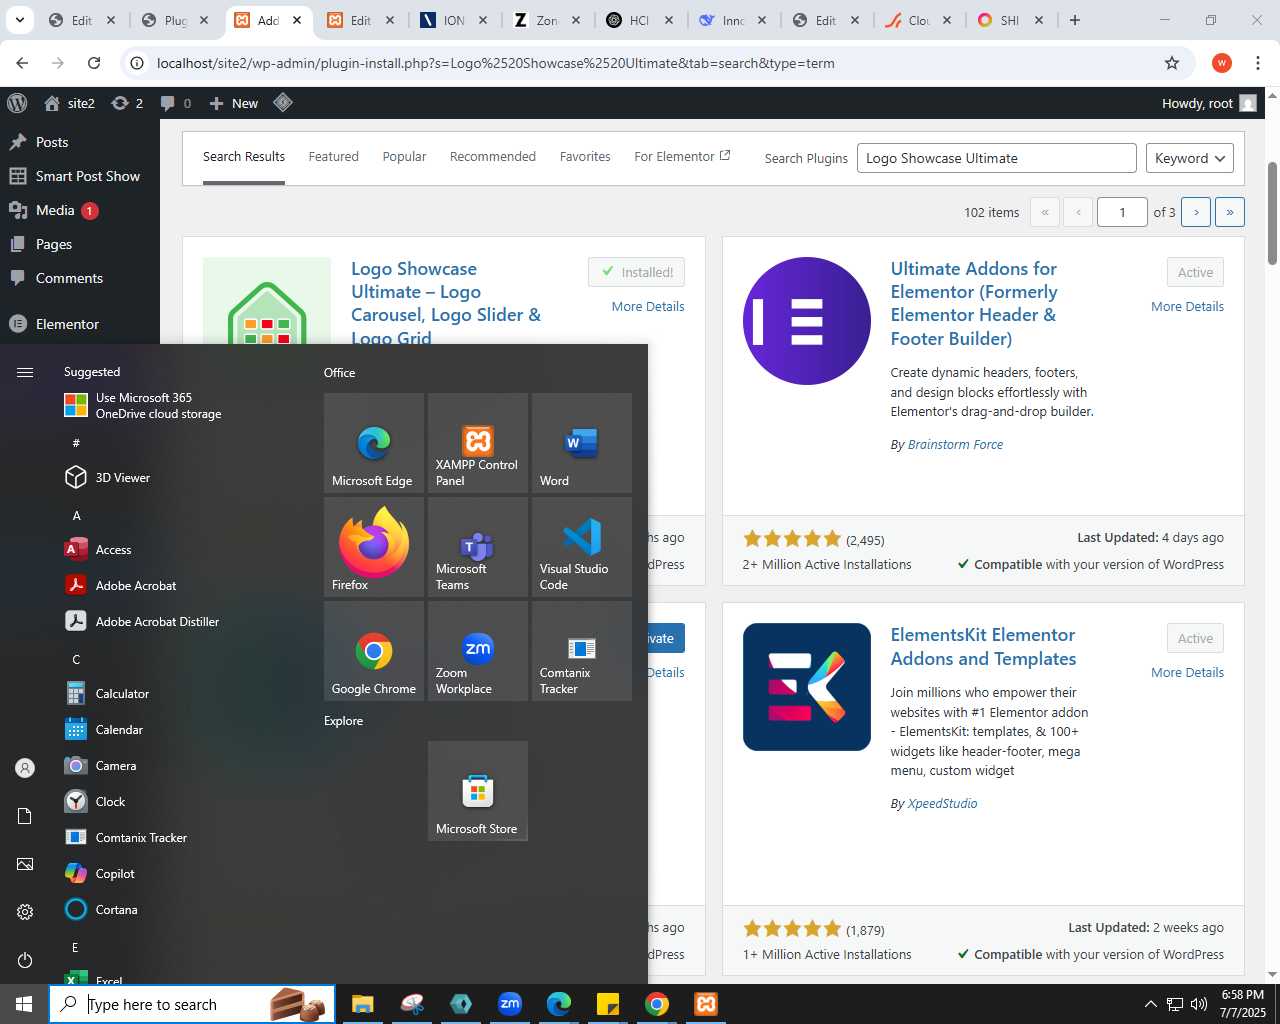1280x1024 pixels.
Task: Open Sticky Notes taskbar icon
Action: click(x=608, y=1004)
